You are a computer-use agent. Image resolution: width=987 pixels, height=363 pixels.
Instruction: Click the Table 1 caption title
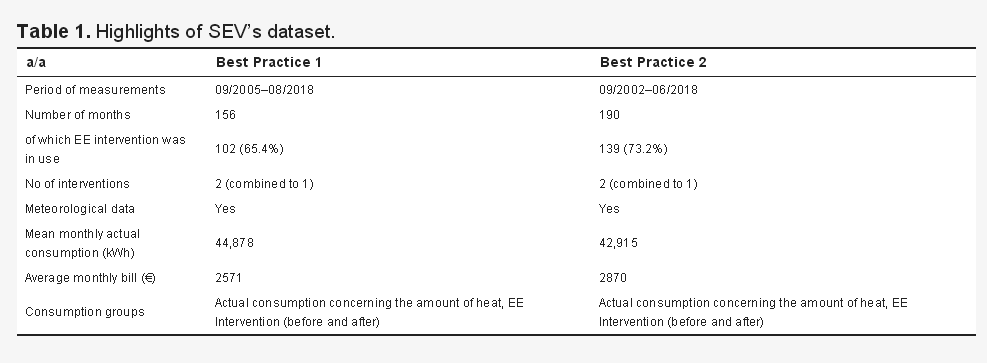(x=176, y=31)
